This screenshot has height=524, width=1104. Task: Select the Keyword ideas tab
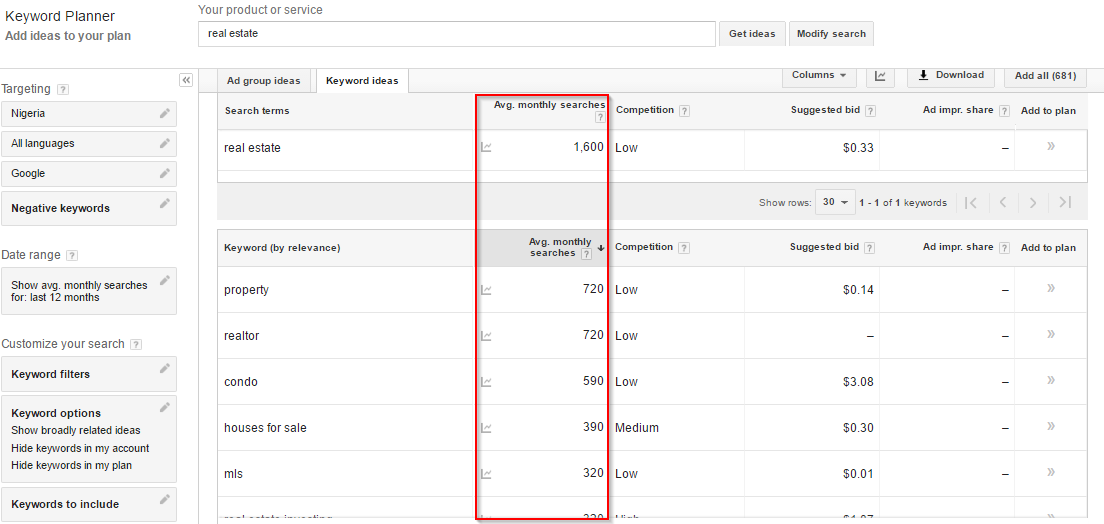click(361, 81)
